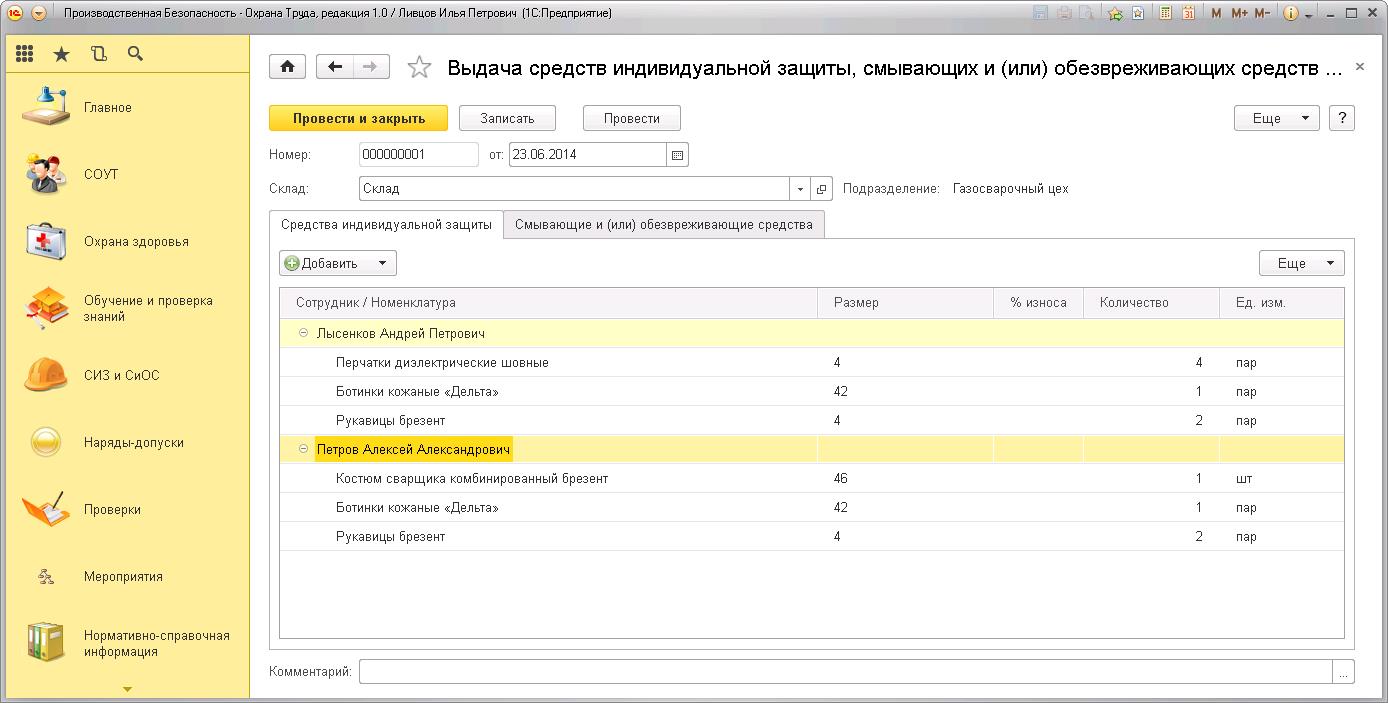The image size is (1388, 703).
Task: Open the Добавить dropdown button
Action: (x=338, y=263)
